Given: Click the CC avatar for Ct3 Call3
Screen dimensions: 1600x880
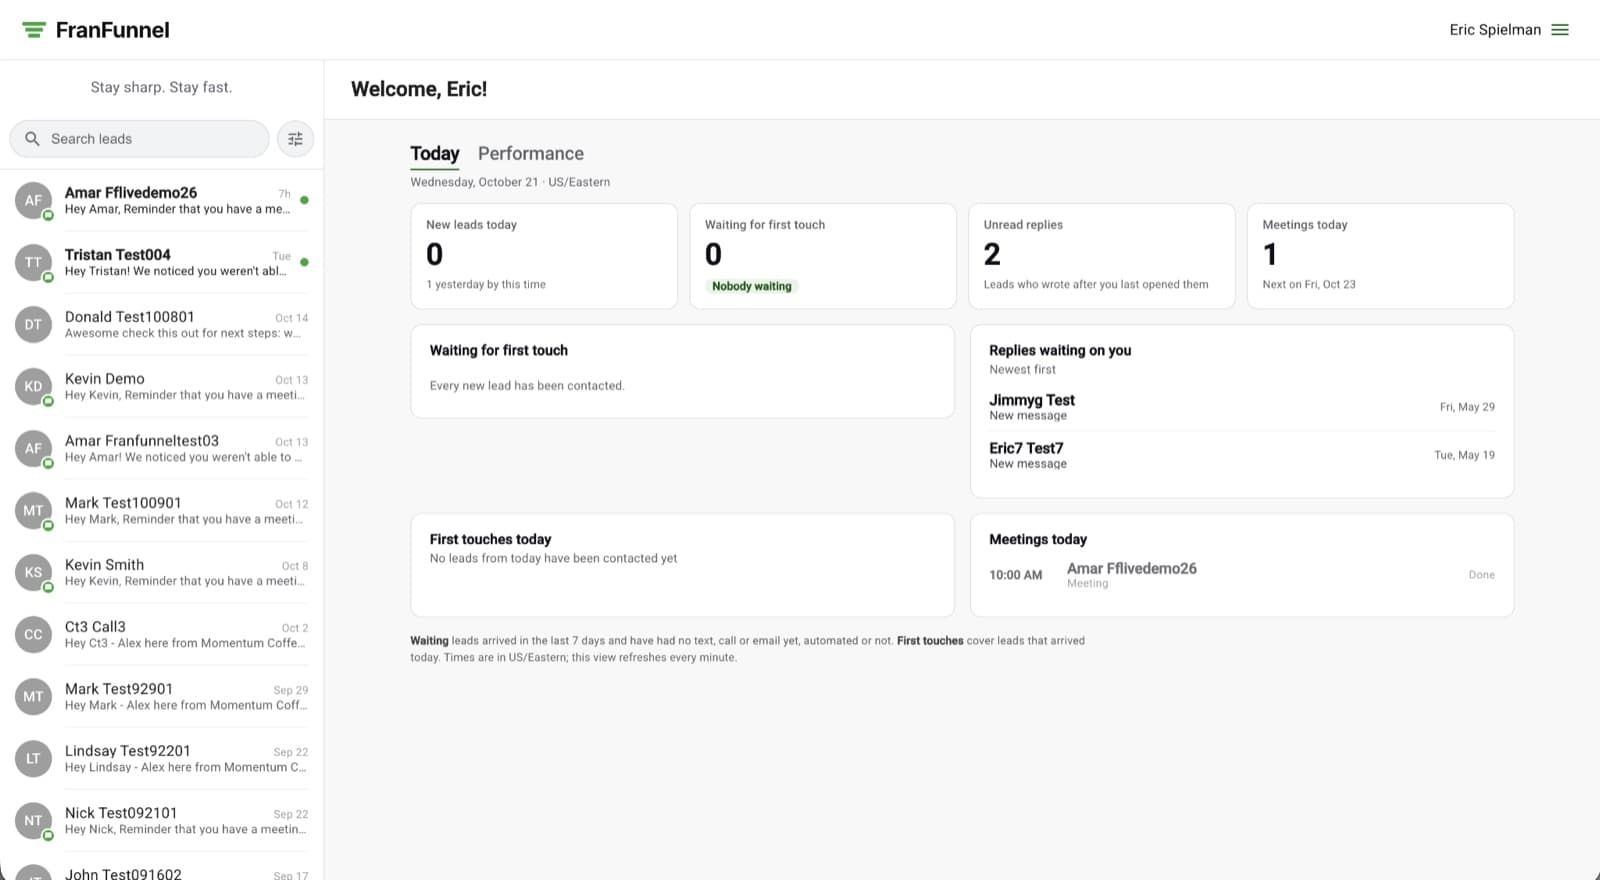Looking at the screenshot, I should tap(33, 634).
